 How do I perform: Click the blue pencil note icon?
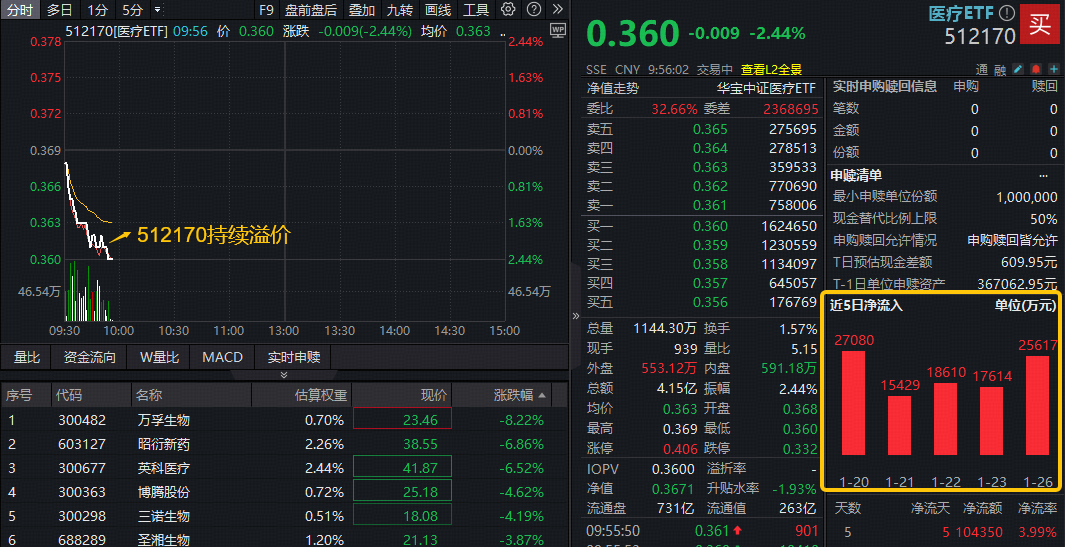pyautogui.click(x=1018, y=70)
